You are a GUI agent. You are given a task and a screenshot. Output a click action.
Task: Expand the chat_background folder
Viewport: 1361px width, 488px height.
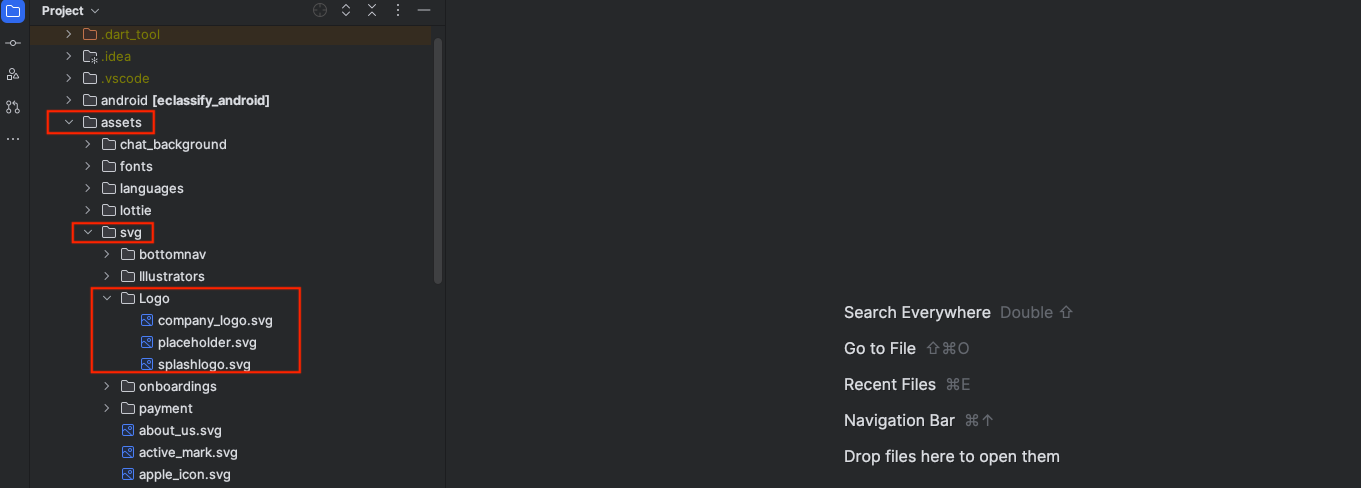click(88, 144)
